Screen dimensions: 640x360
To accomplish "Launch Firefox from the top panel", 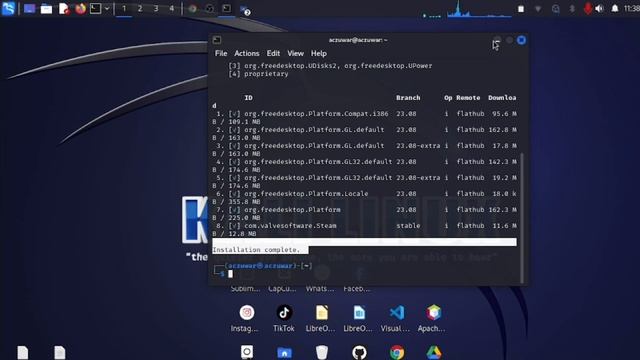I will (x=80, y=8).
